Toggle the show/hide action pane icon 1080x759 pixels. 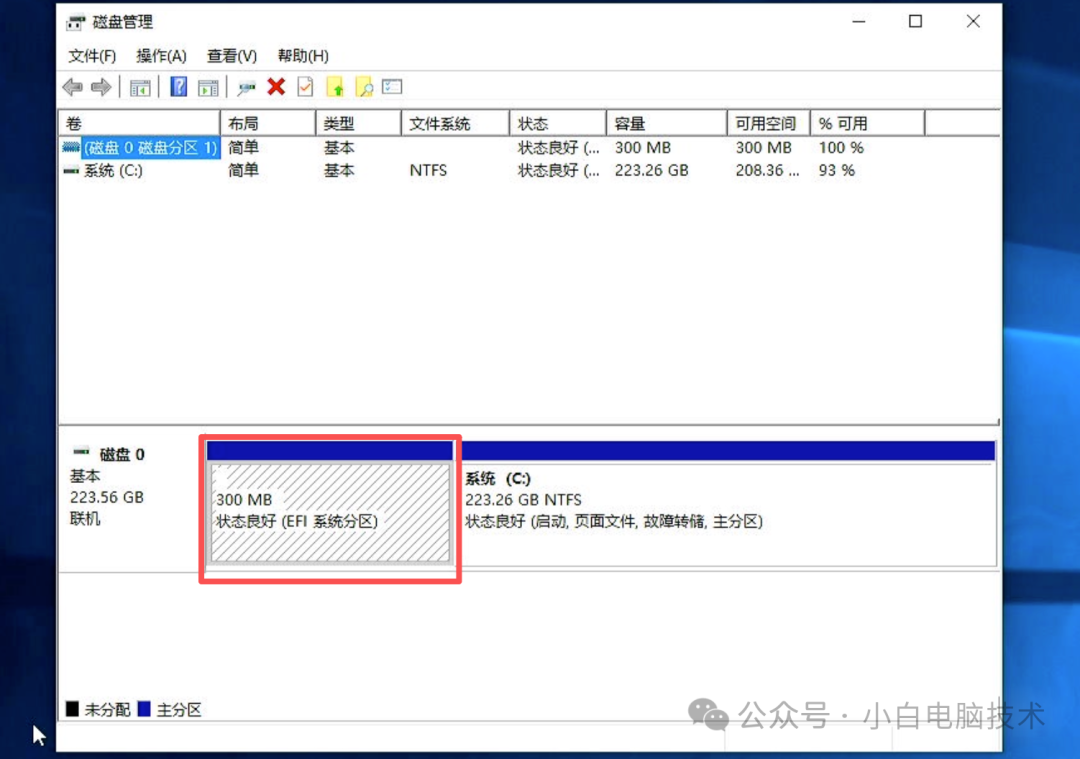click(x=208, y=87)
